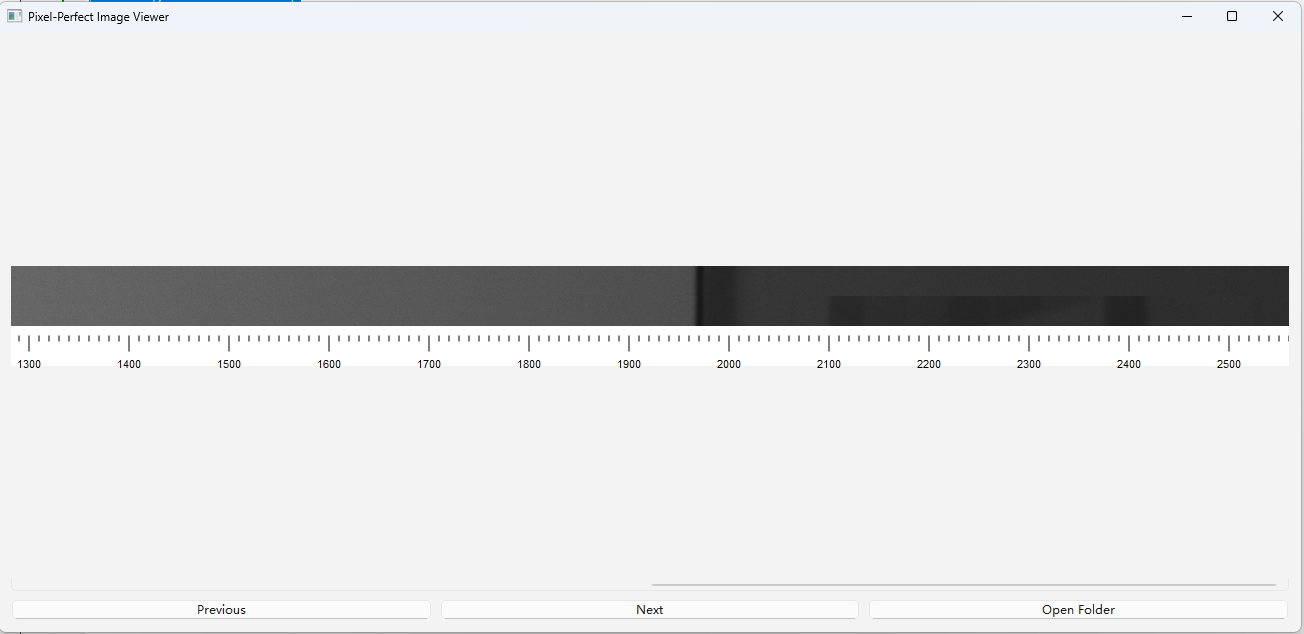Click the 1900 ruler label
This screenshot has height=634, width=1304.
click(629, 364)
